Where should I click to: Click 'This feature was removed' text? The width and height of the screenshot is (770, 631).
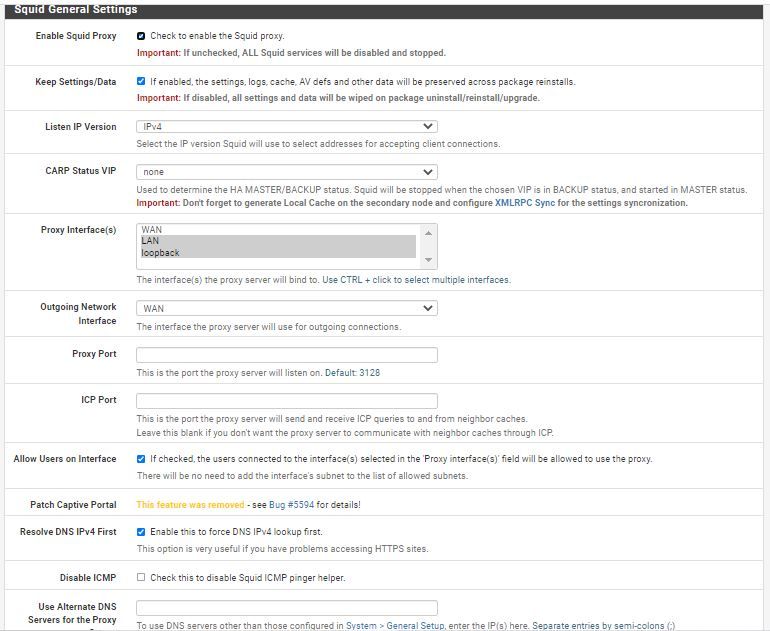pyautogui.click(x=190, y=505)
